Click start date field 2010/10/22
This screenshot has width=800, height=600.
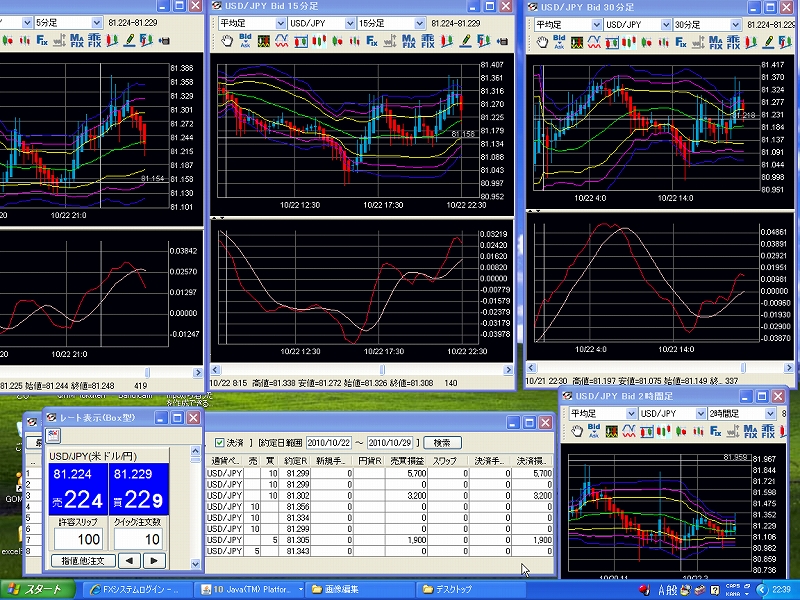(x=329, y=443)
